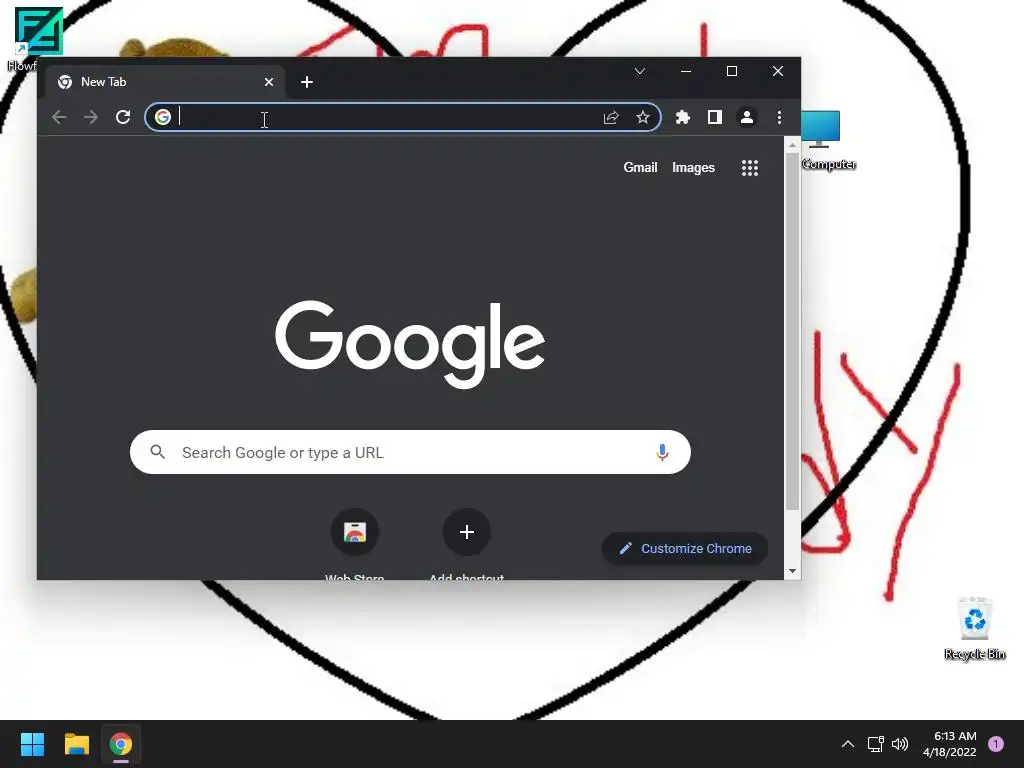Image resolution: width=1024 pixels, height=768 pixels.
Task: Open the Google apps grid
Action: click(750, 168)
